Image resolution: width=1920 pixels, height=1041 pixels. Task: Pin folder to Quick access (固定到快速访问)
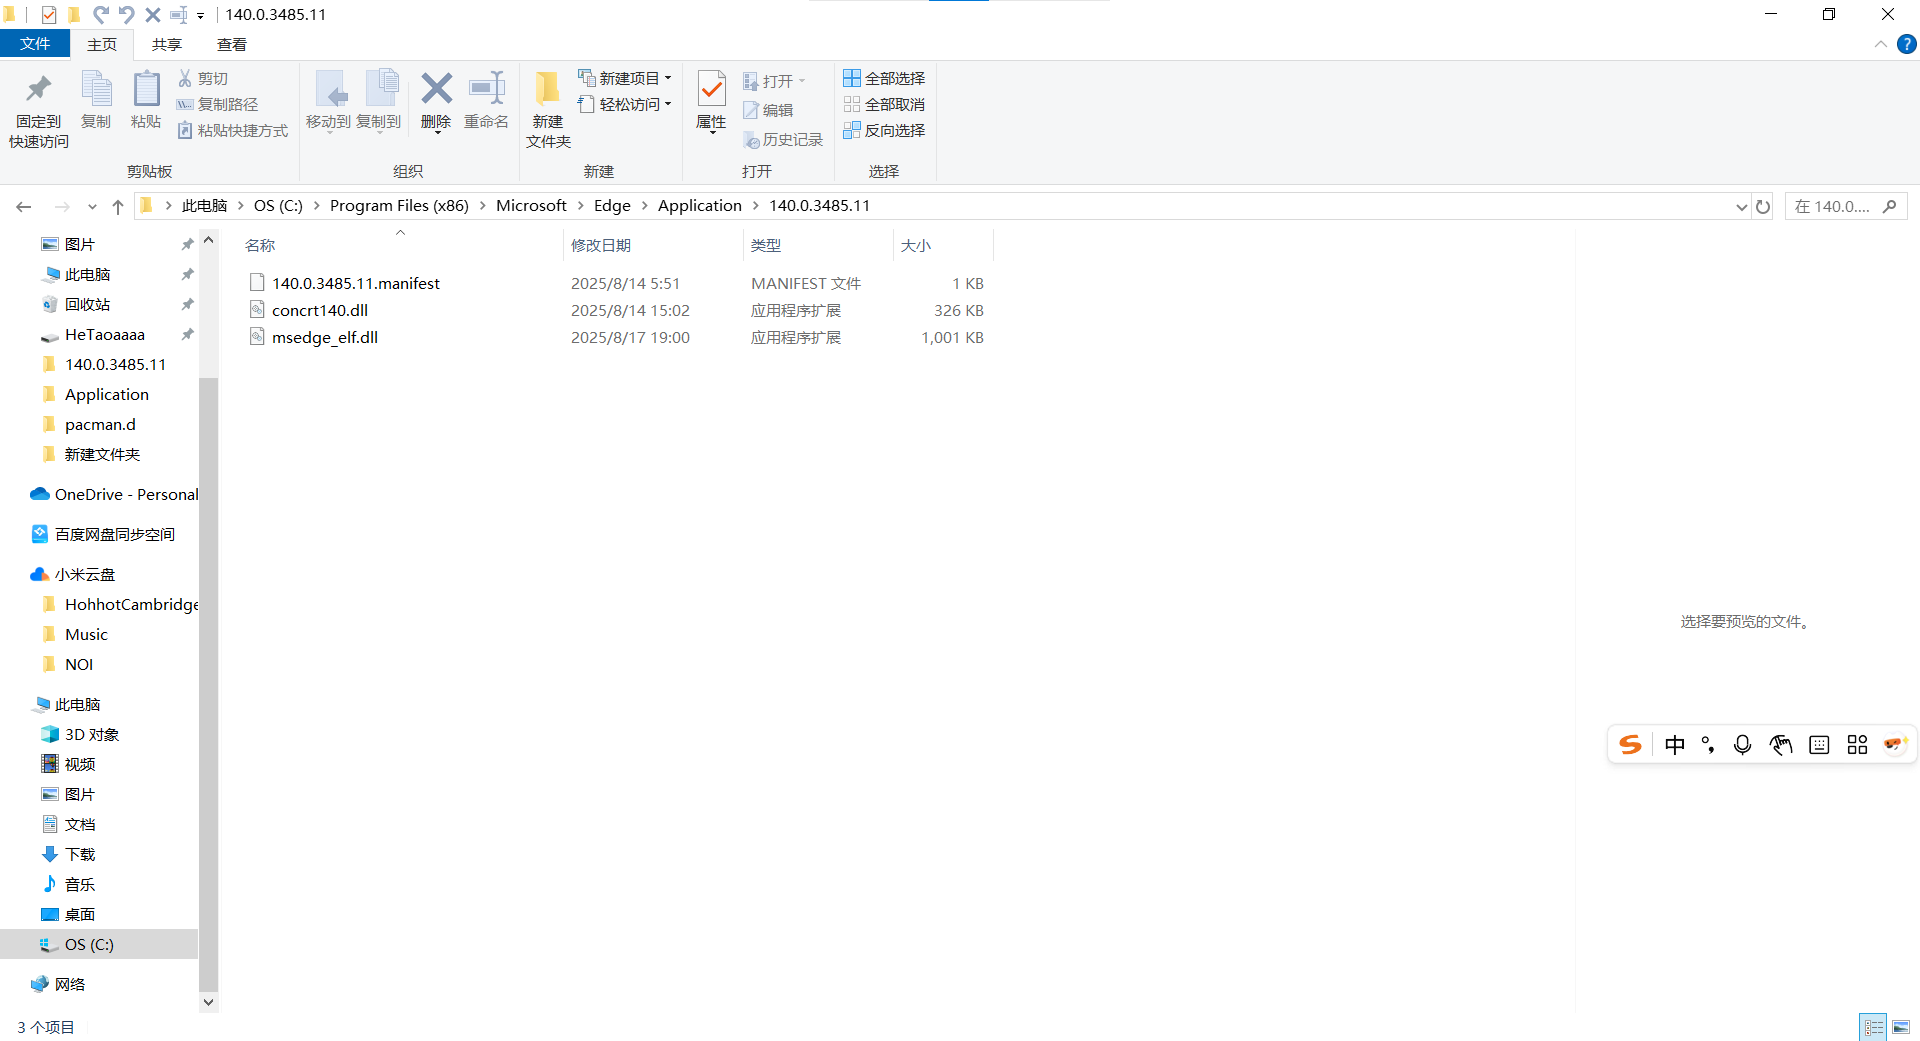[39, 110]
